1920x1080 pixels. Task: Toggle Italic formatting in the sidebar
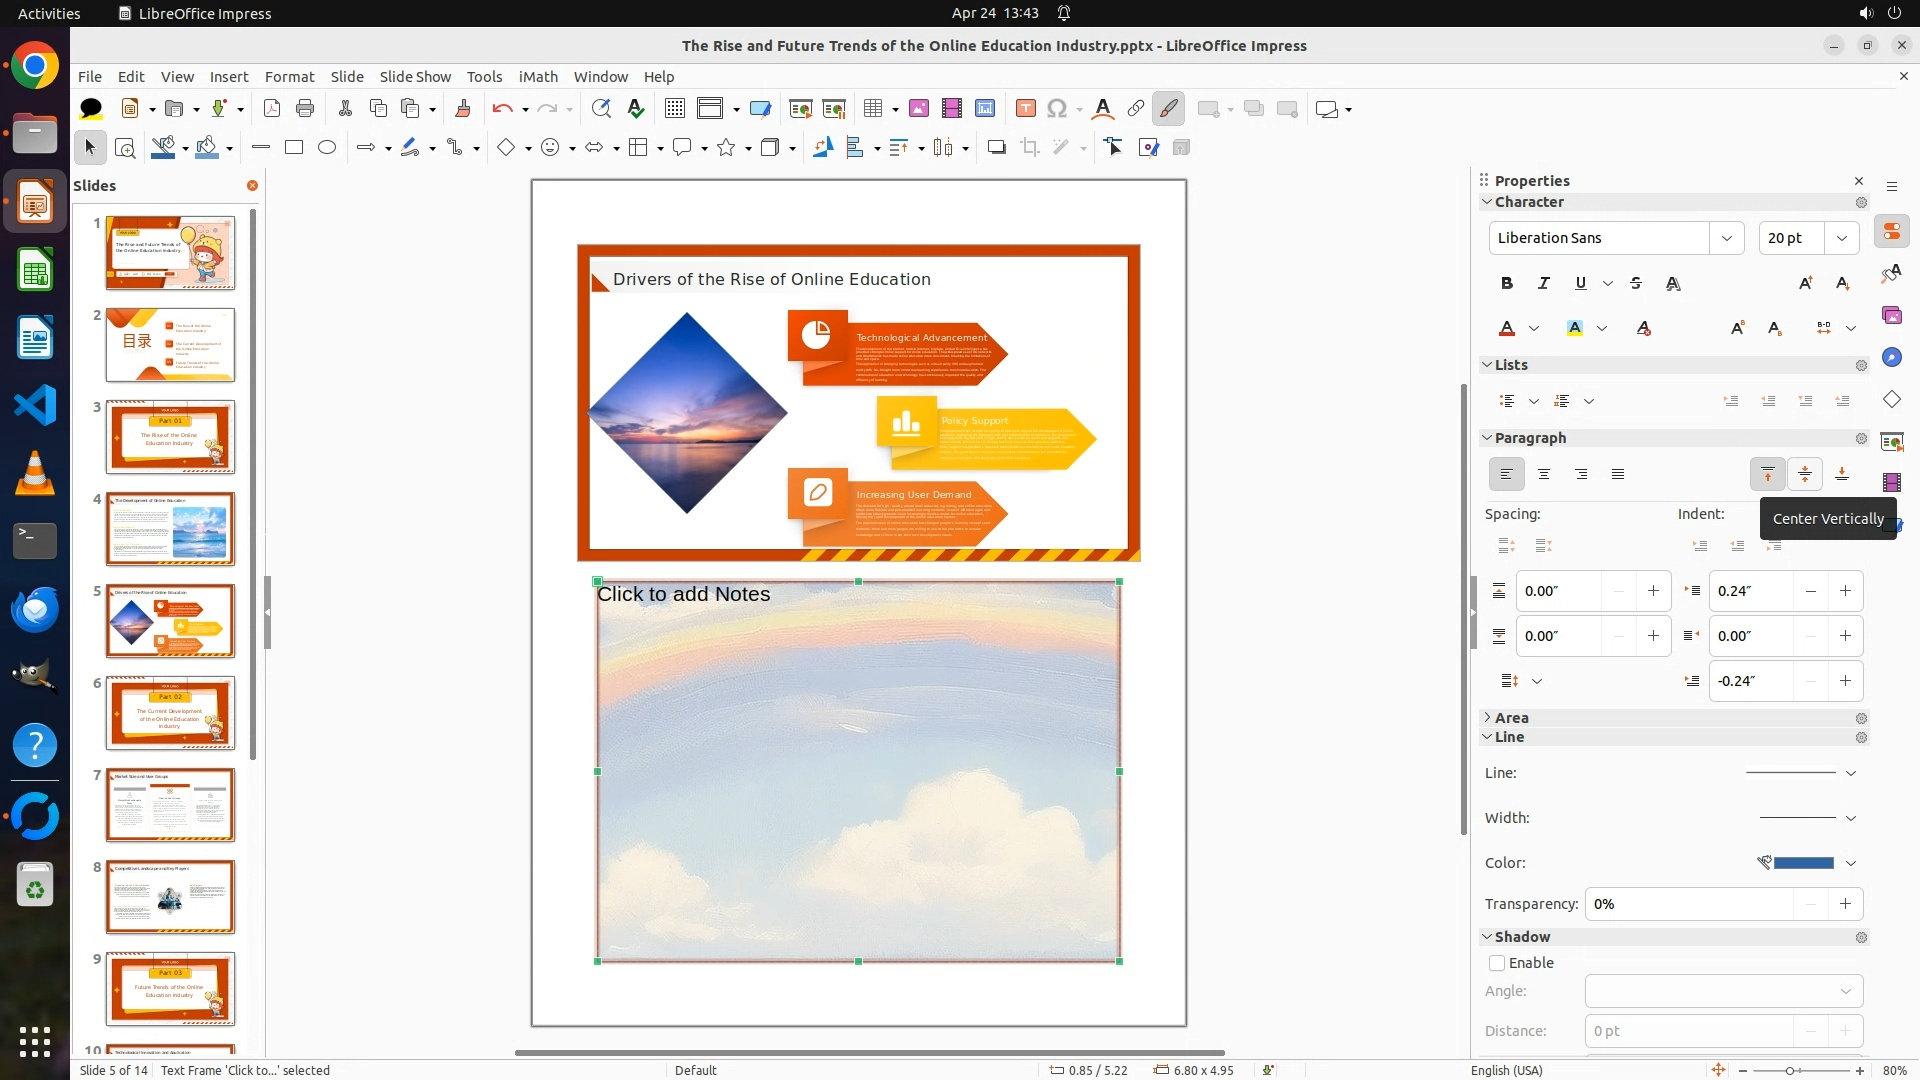point(1544,283)
